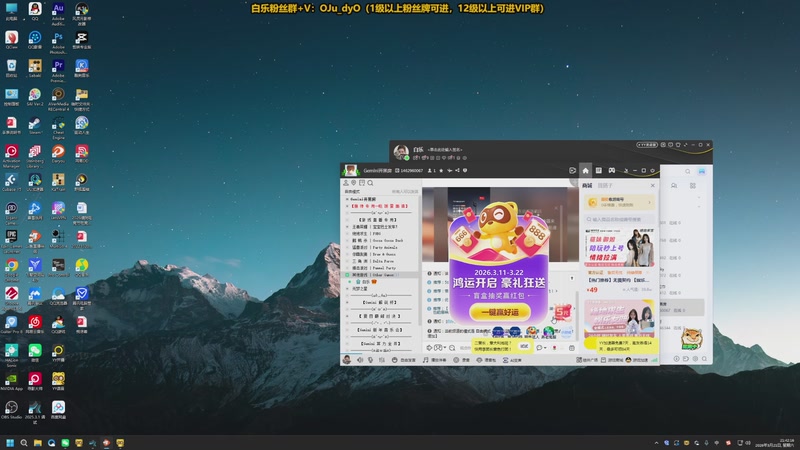The width and height of the screenshot is (800, 450).
Task: Switch to the 商城 tab in right panel
Action: pos(587,185)
